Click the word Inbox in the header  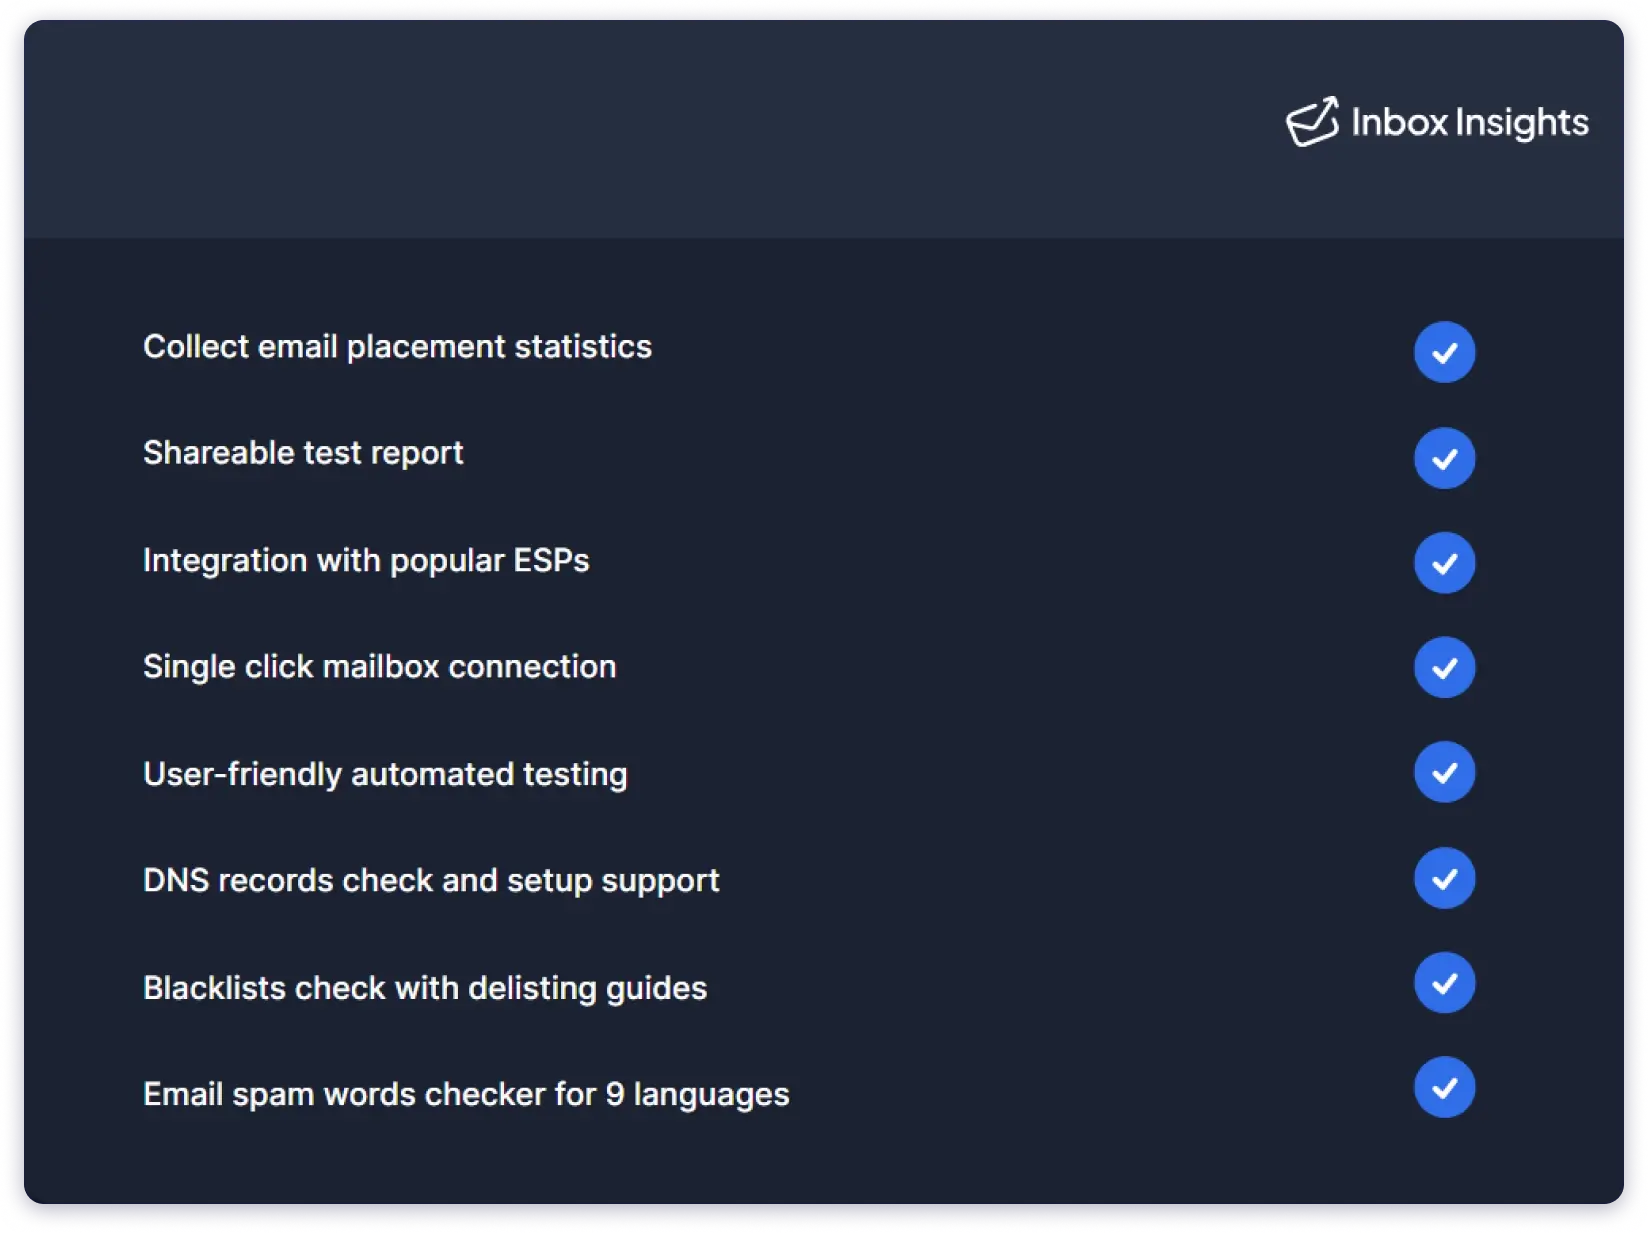(1399, 123)
